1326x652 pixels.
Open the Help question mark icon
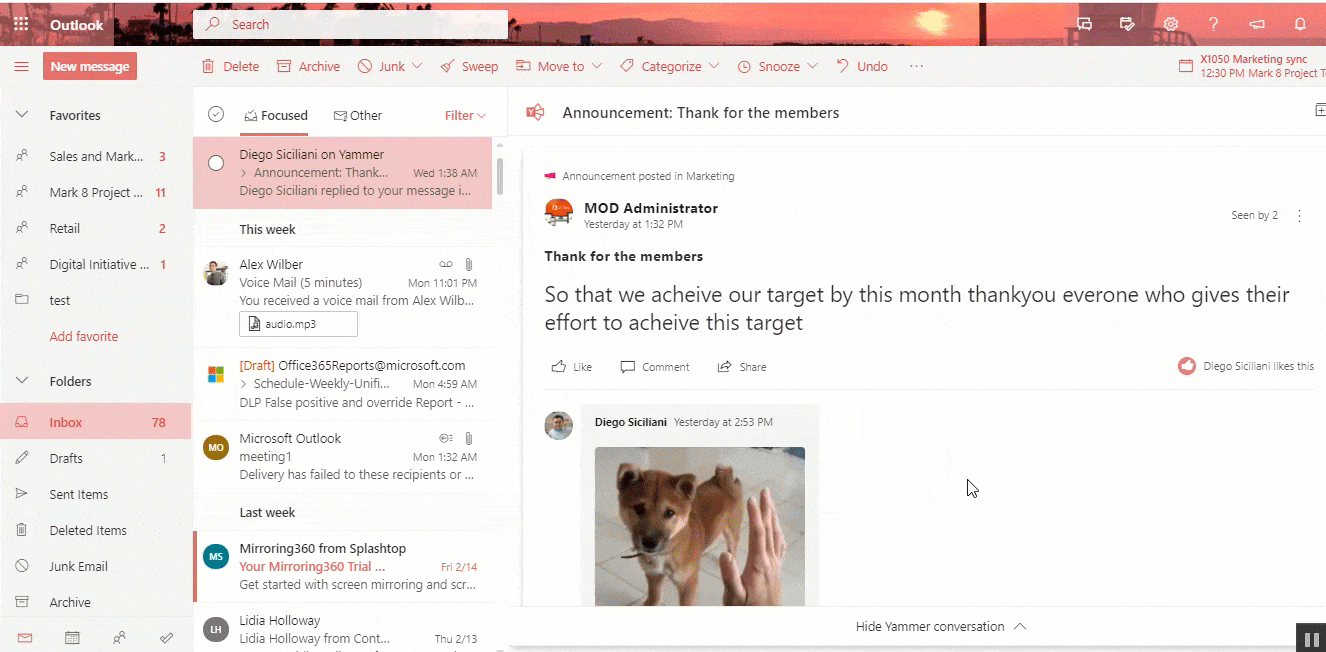pyautogui.click(x=1213, y=25)
